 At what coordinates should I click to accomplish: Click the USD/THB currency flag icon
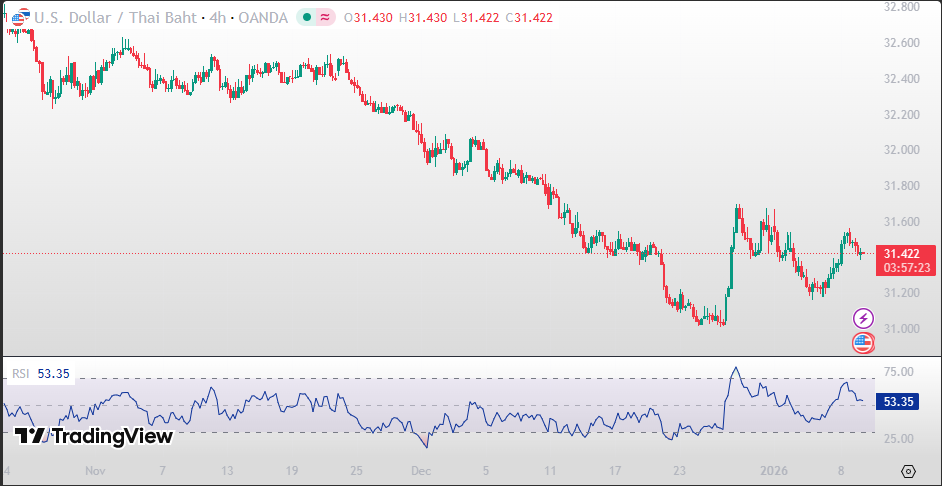point(19,18)
